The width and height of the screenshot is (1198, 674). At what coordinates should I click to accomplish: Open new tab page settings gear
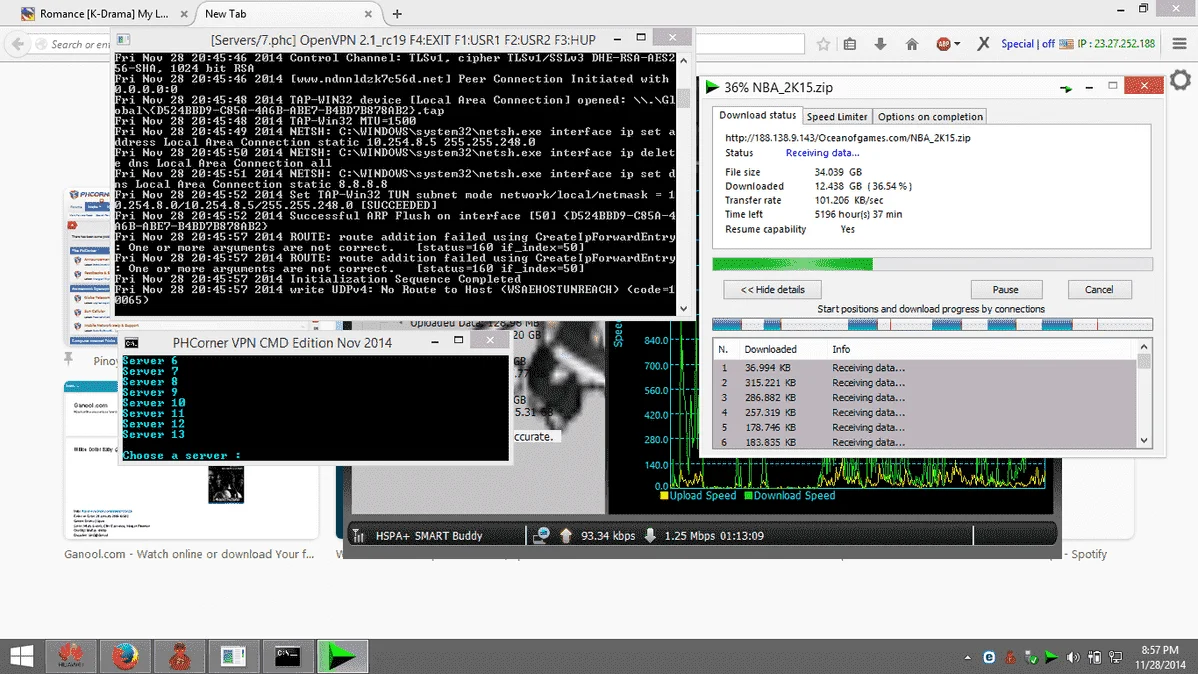coord(1180,79)
